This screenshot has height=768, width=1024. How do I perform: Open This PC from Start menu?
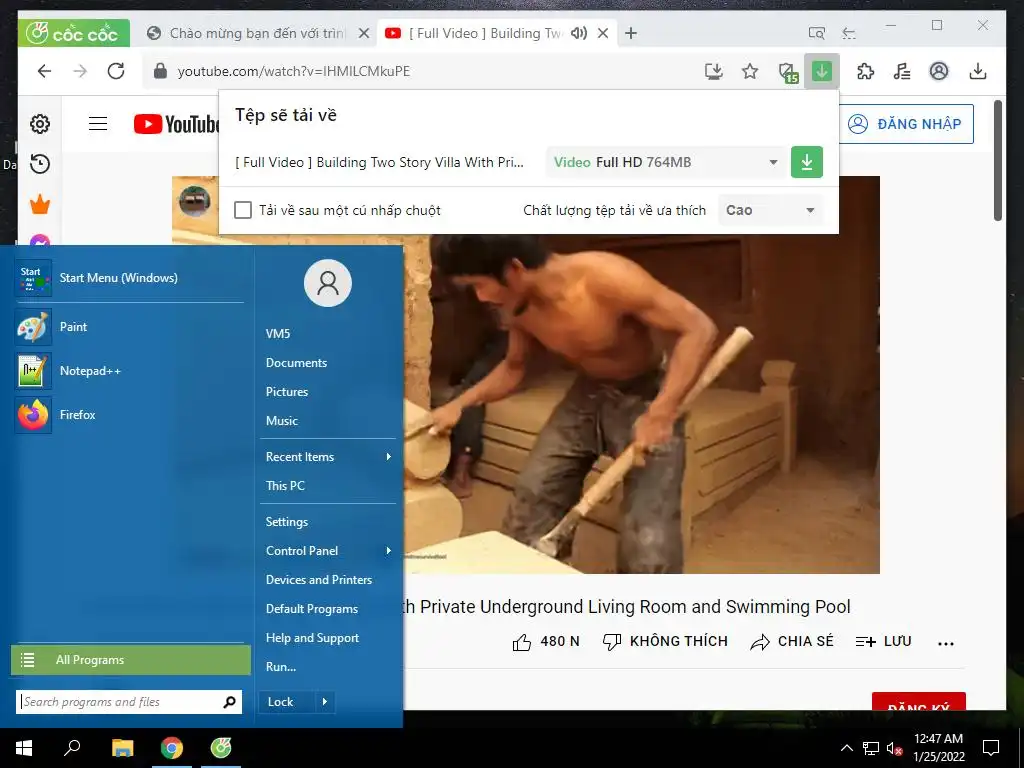(285, 485)
